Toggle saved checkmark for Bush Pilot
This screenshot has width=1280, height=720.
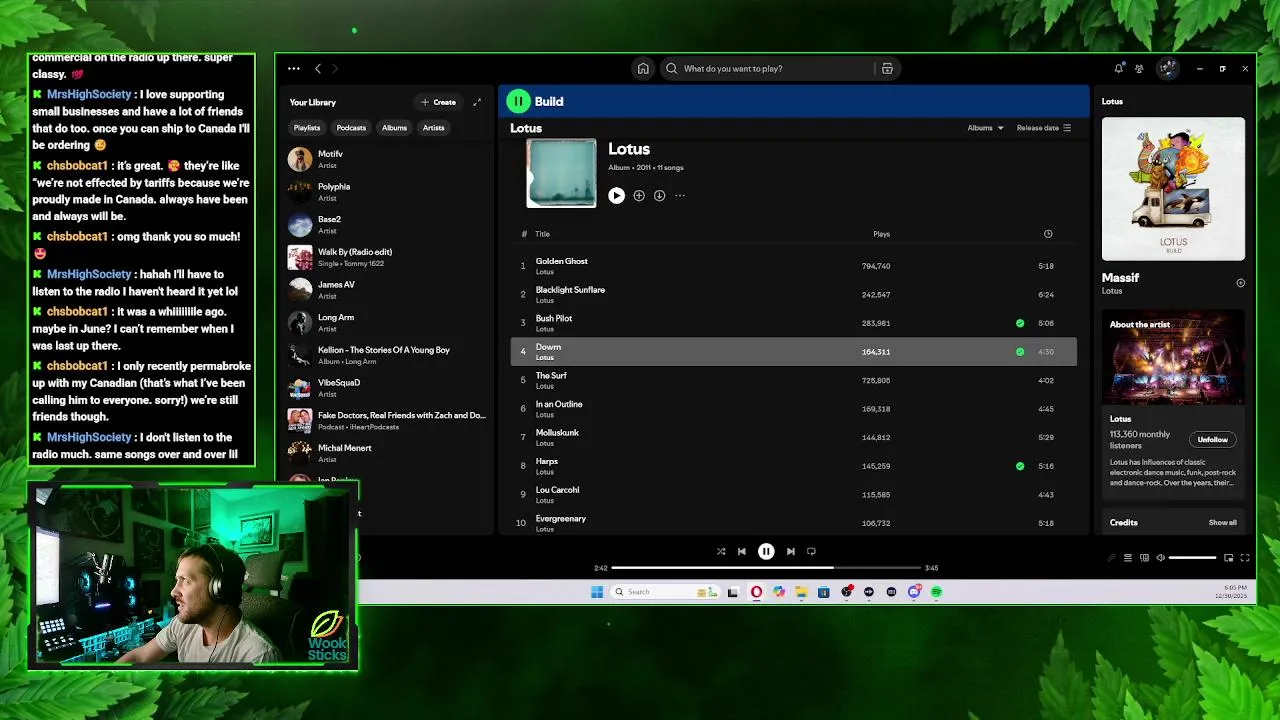1020,323
